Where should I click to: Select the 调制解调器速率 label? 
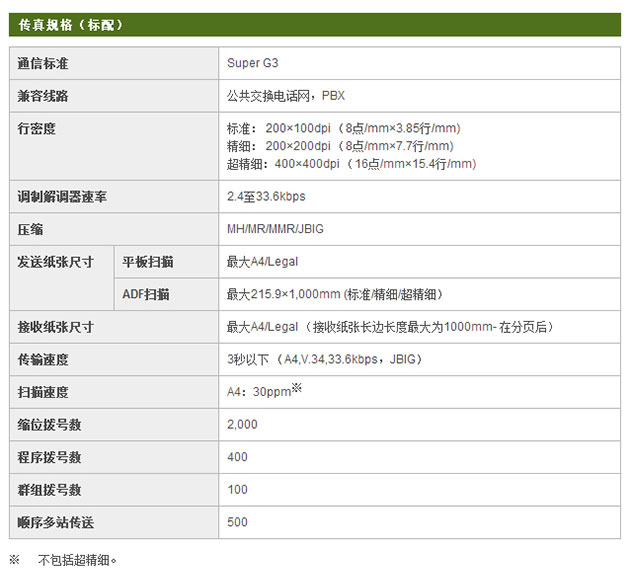click(62, 197)
